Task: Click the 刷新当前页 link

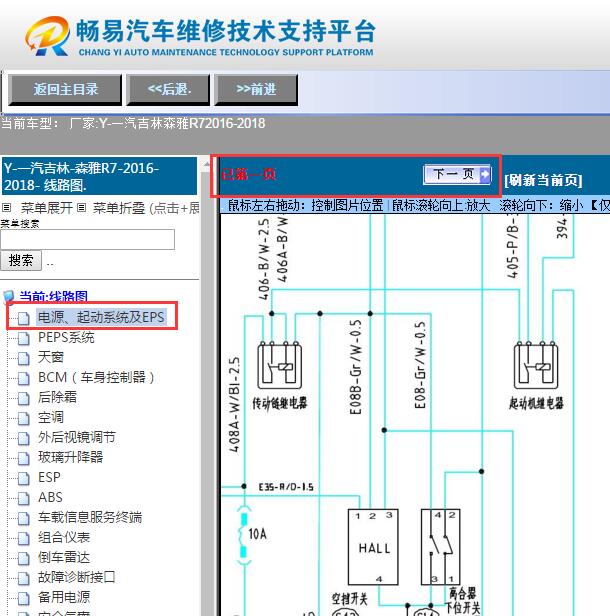Action: (543, 180)
